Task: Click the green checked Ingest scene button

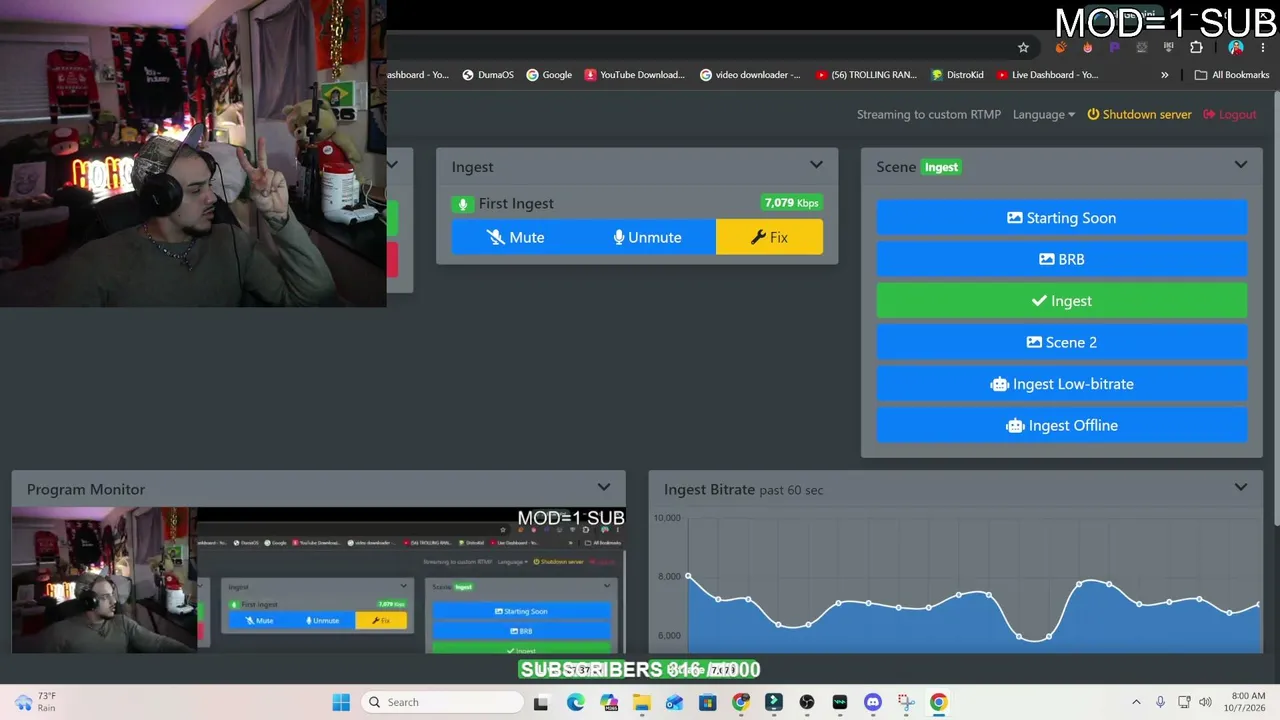Action: [x=1062, y=301]
